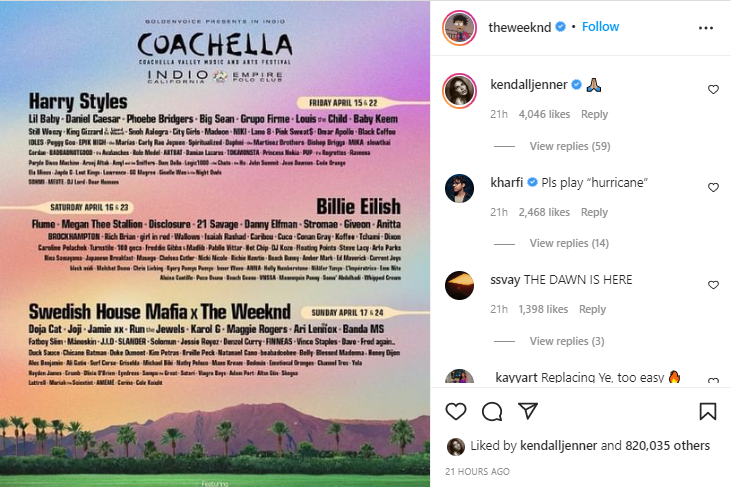Screen dimensions: 731x487
Task: View 4,046 likes on kendalljenner's comment
Action: [544, 115]
